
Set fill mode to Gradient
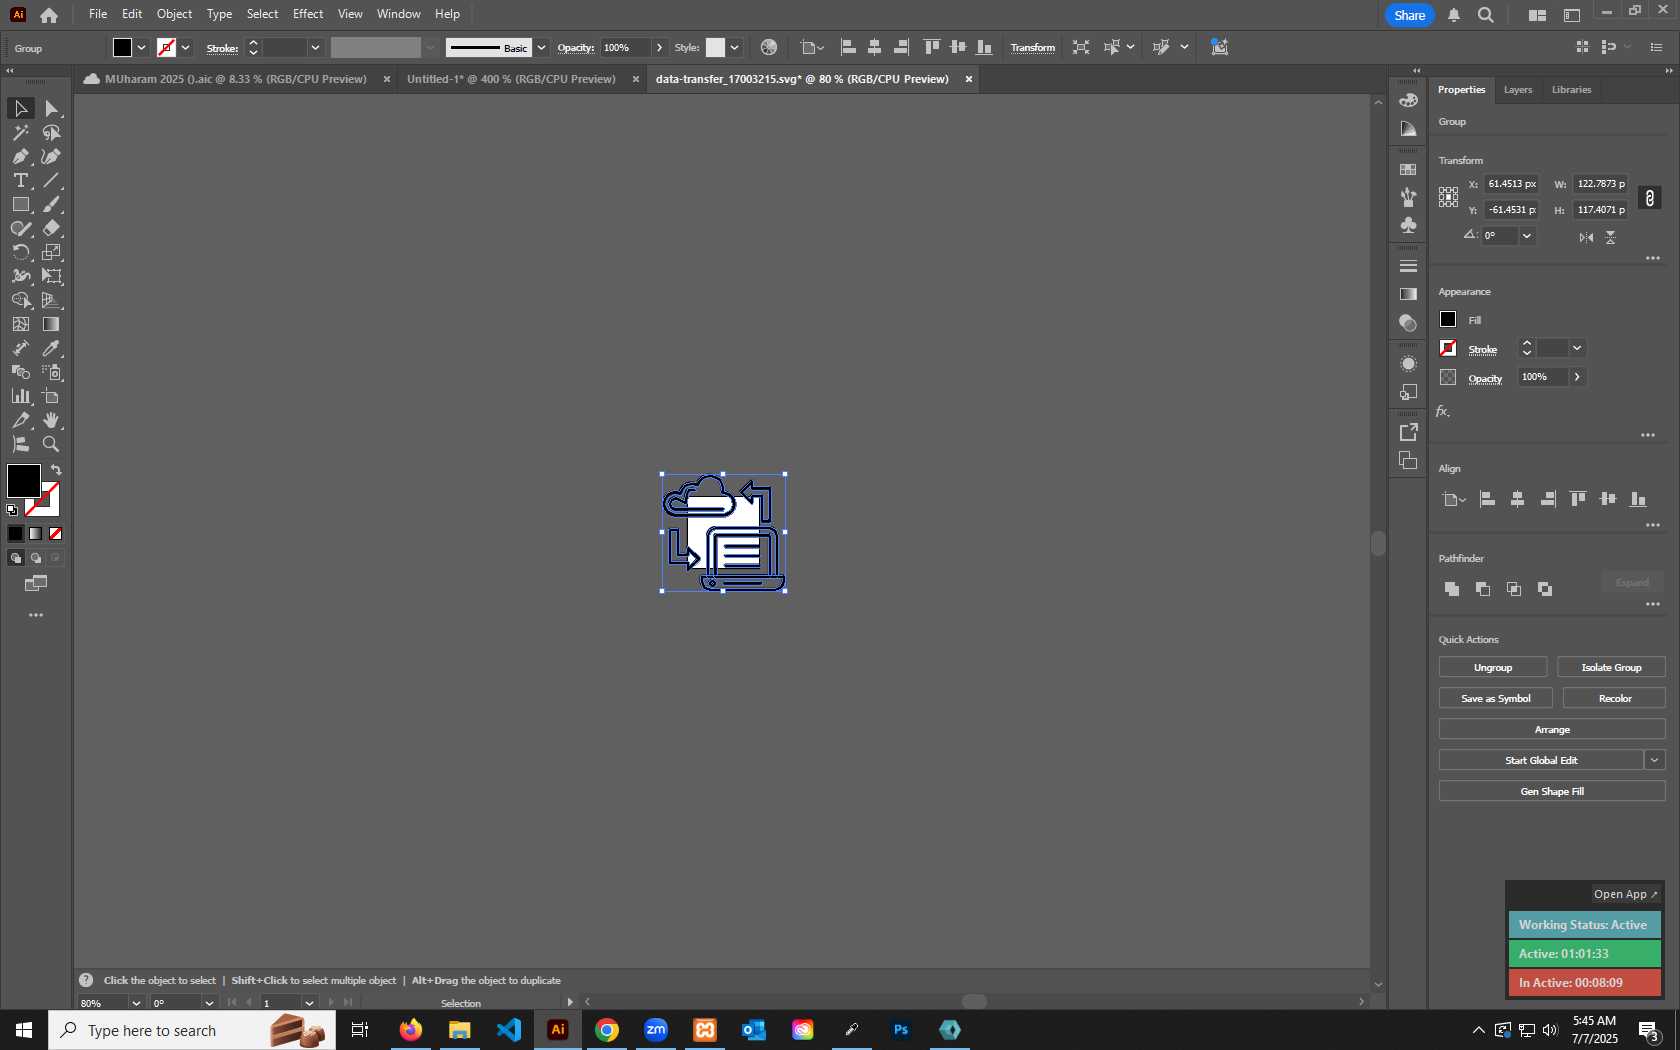click(x=36, y=534)
